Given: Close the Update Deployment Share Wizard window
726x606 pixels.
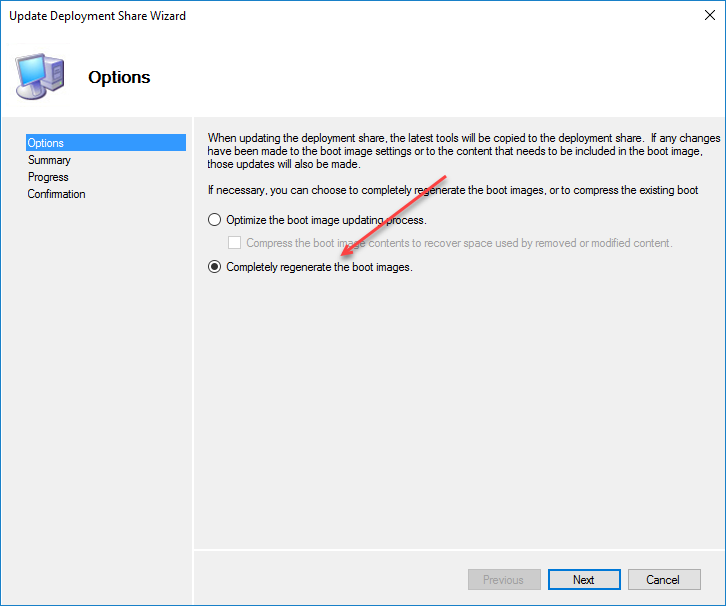Looking at the screenshot, I should pos(703,16).
